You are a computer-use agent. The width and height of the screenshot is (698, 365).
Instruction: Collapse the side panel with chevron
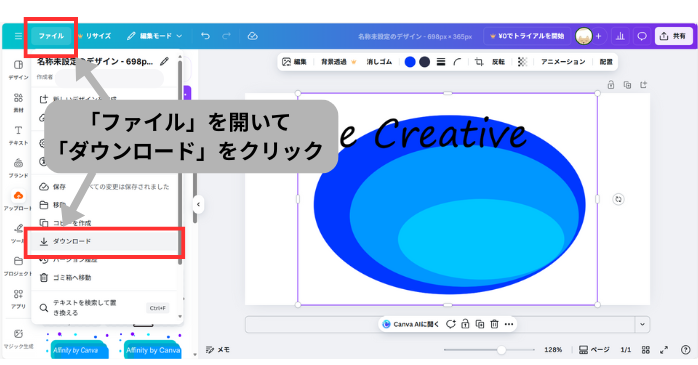click(x=199, y=205)
